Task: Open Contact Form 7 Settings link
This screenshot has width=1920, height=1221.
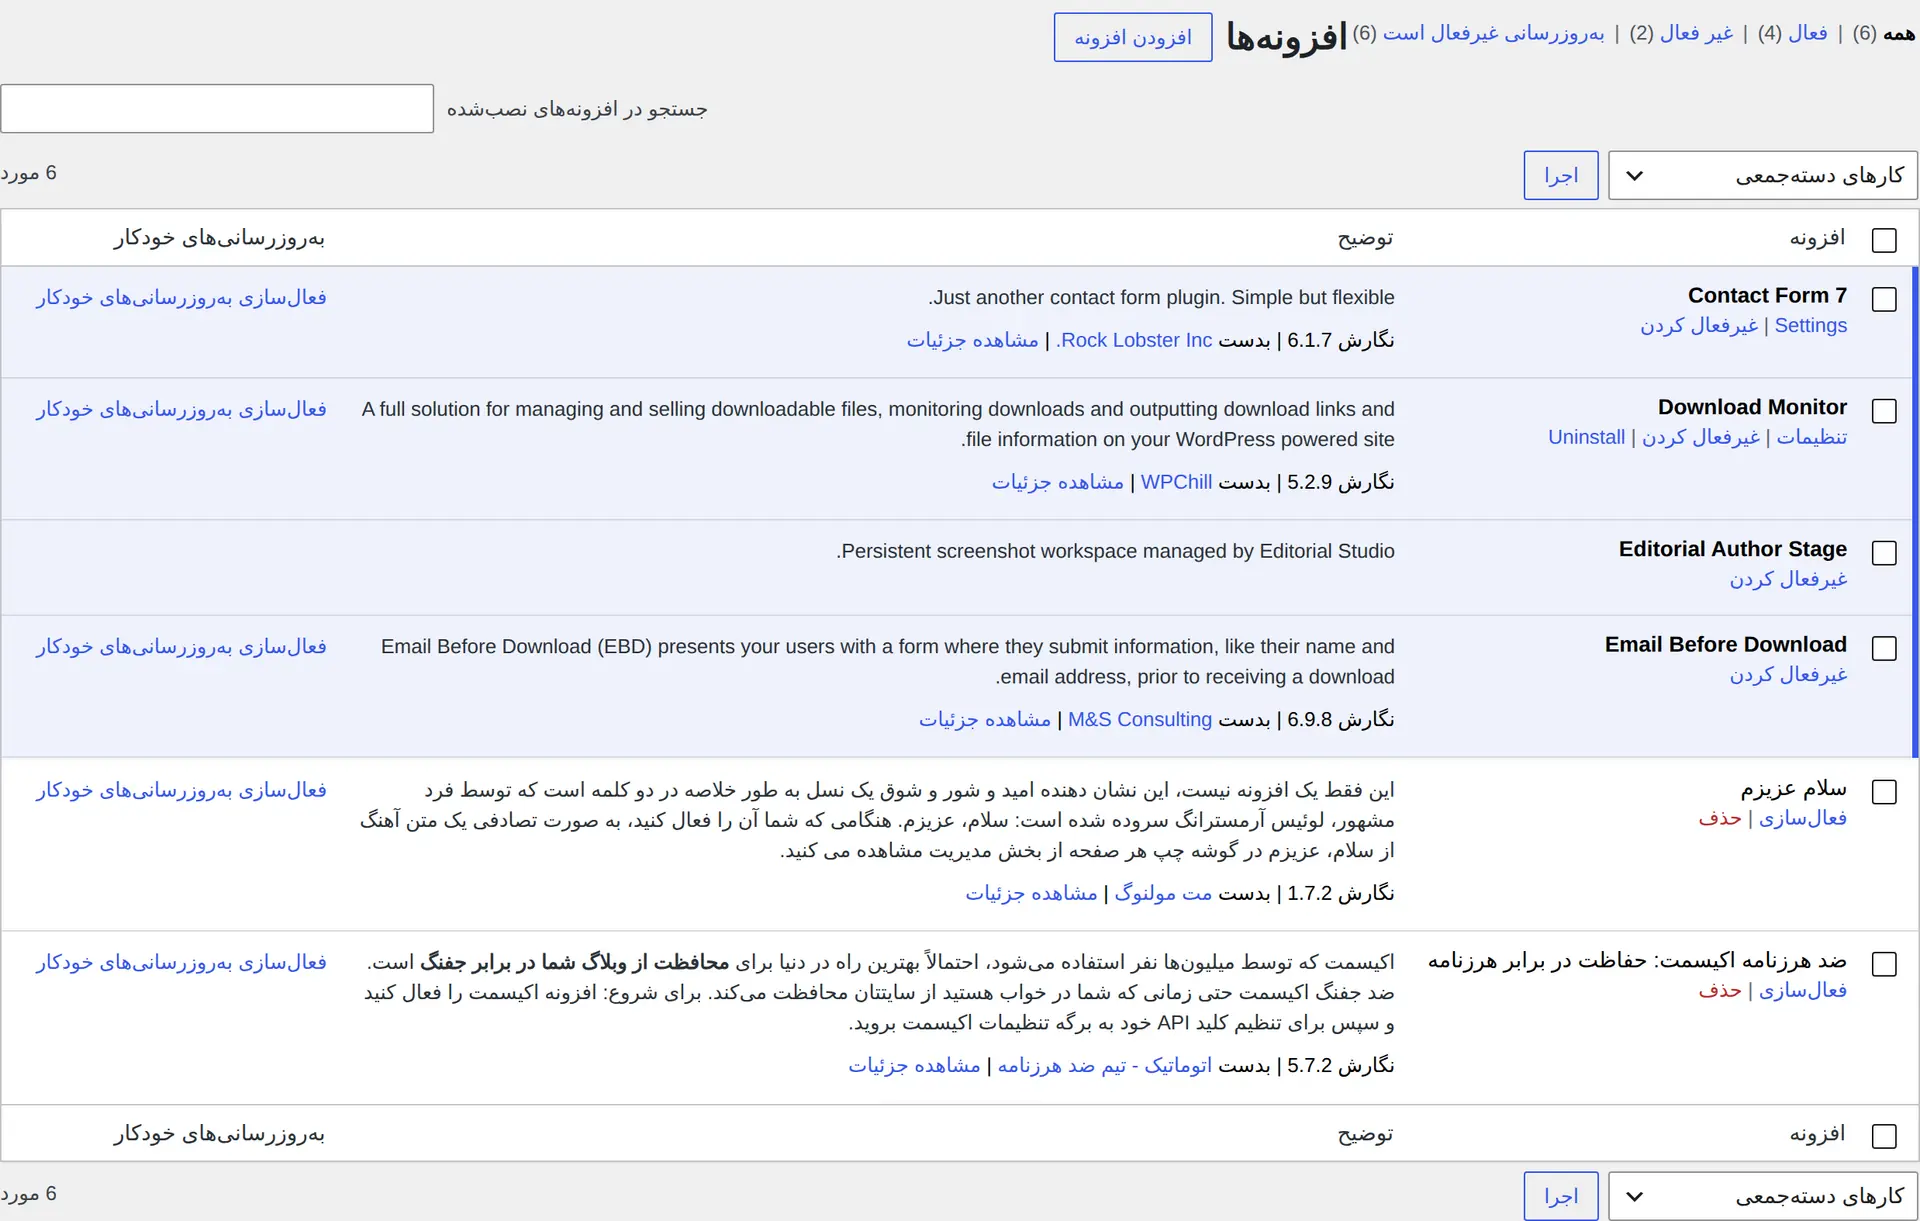Action: click(1811, 325)
